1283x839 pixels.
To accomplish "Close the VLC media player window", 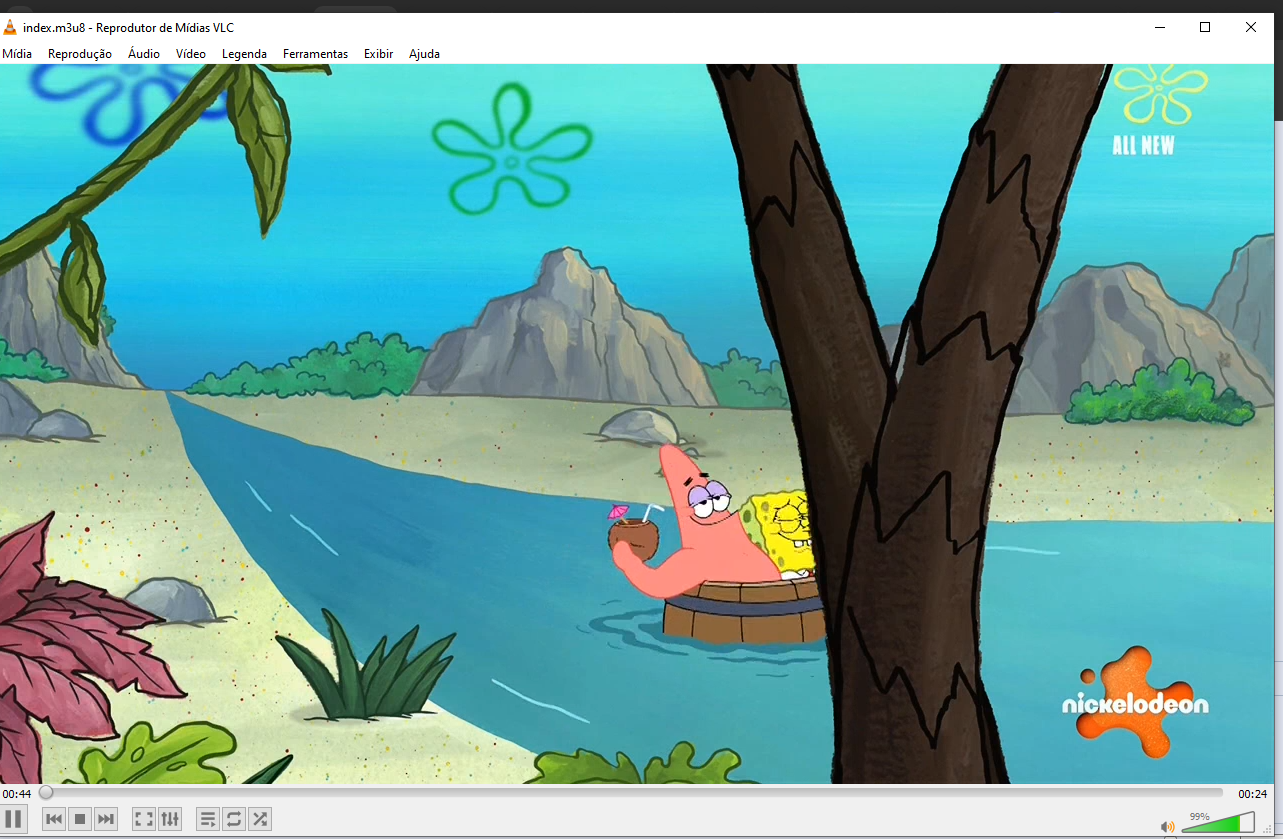I will coord(1251,27).
